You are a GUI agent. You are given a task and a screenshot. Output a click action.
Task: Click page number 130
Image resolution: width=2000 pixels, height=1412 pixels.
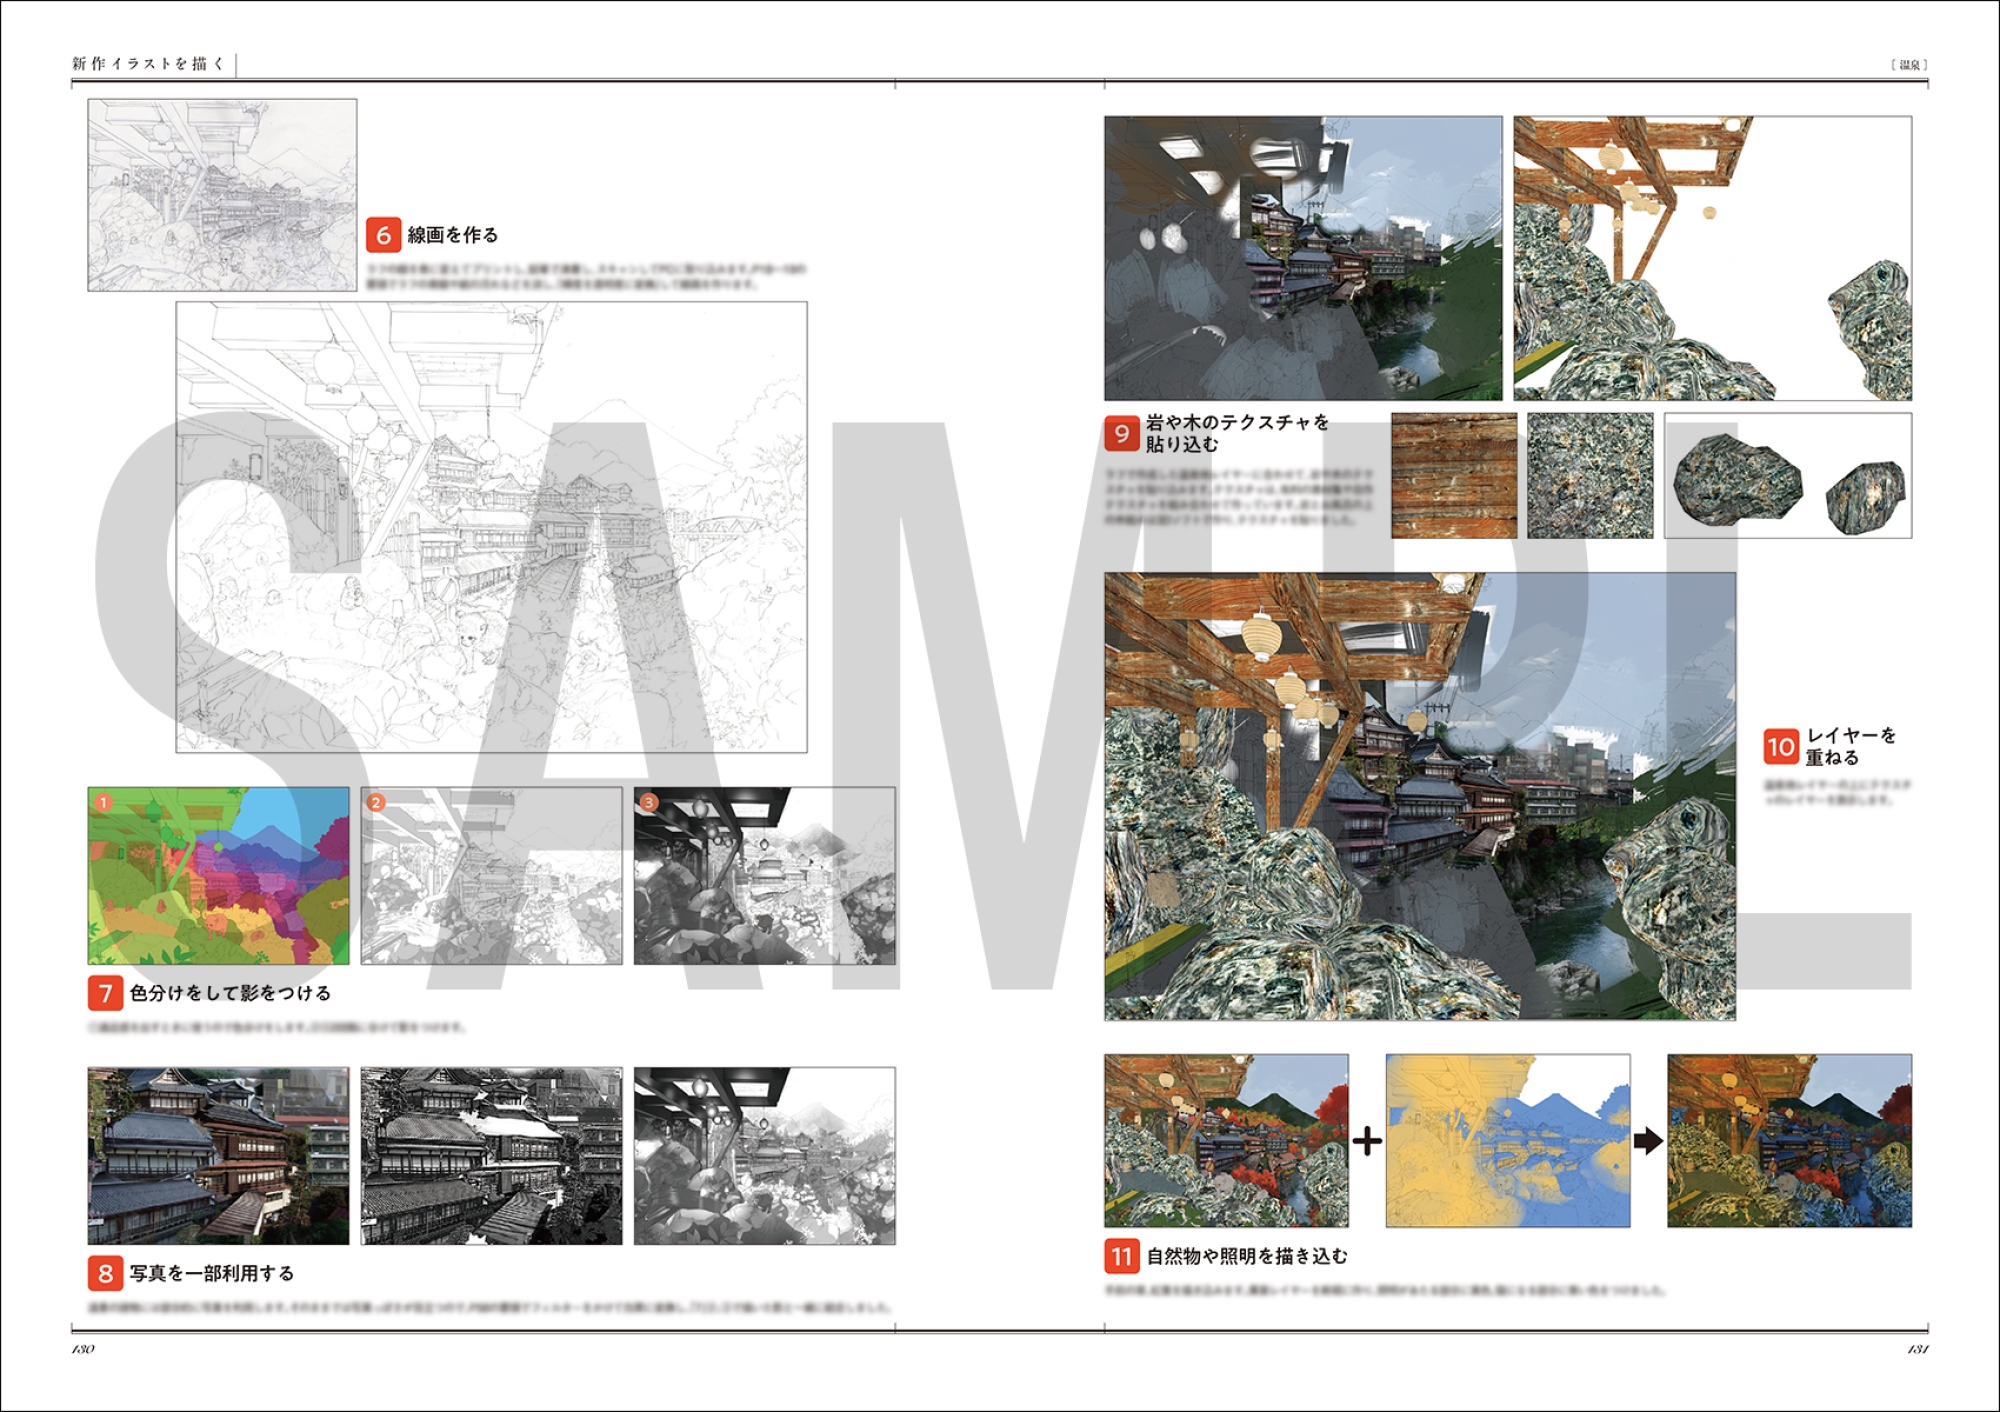pos(83,1349)
